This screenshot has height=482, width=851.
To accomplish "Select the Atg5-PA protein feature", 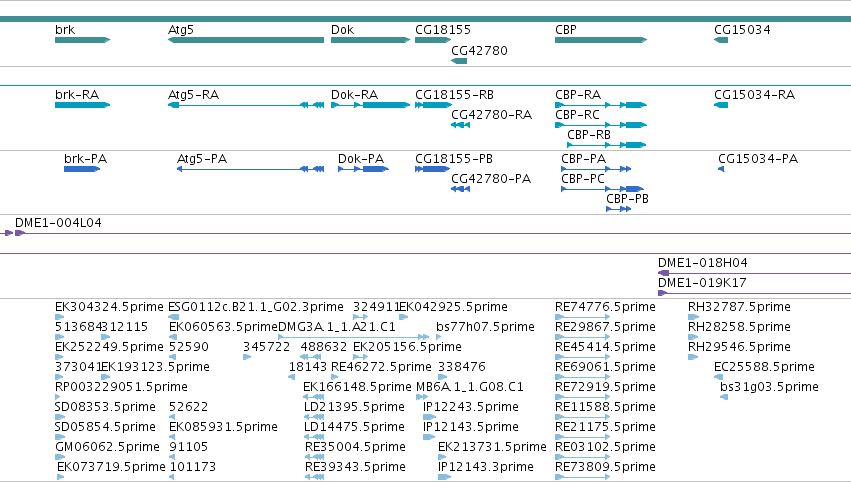I will [x=251, y=169].
